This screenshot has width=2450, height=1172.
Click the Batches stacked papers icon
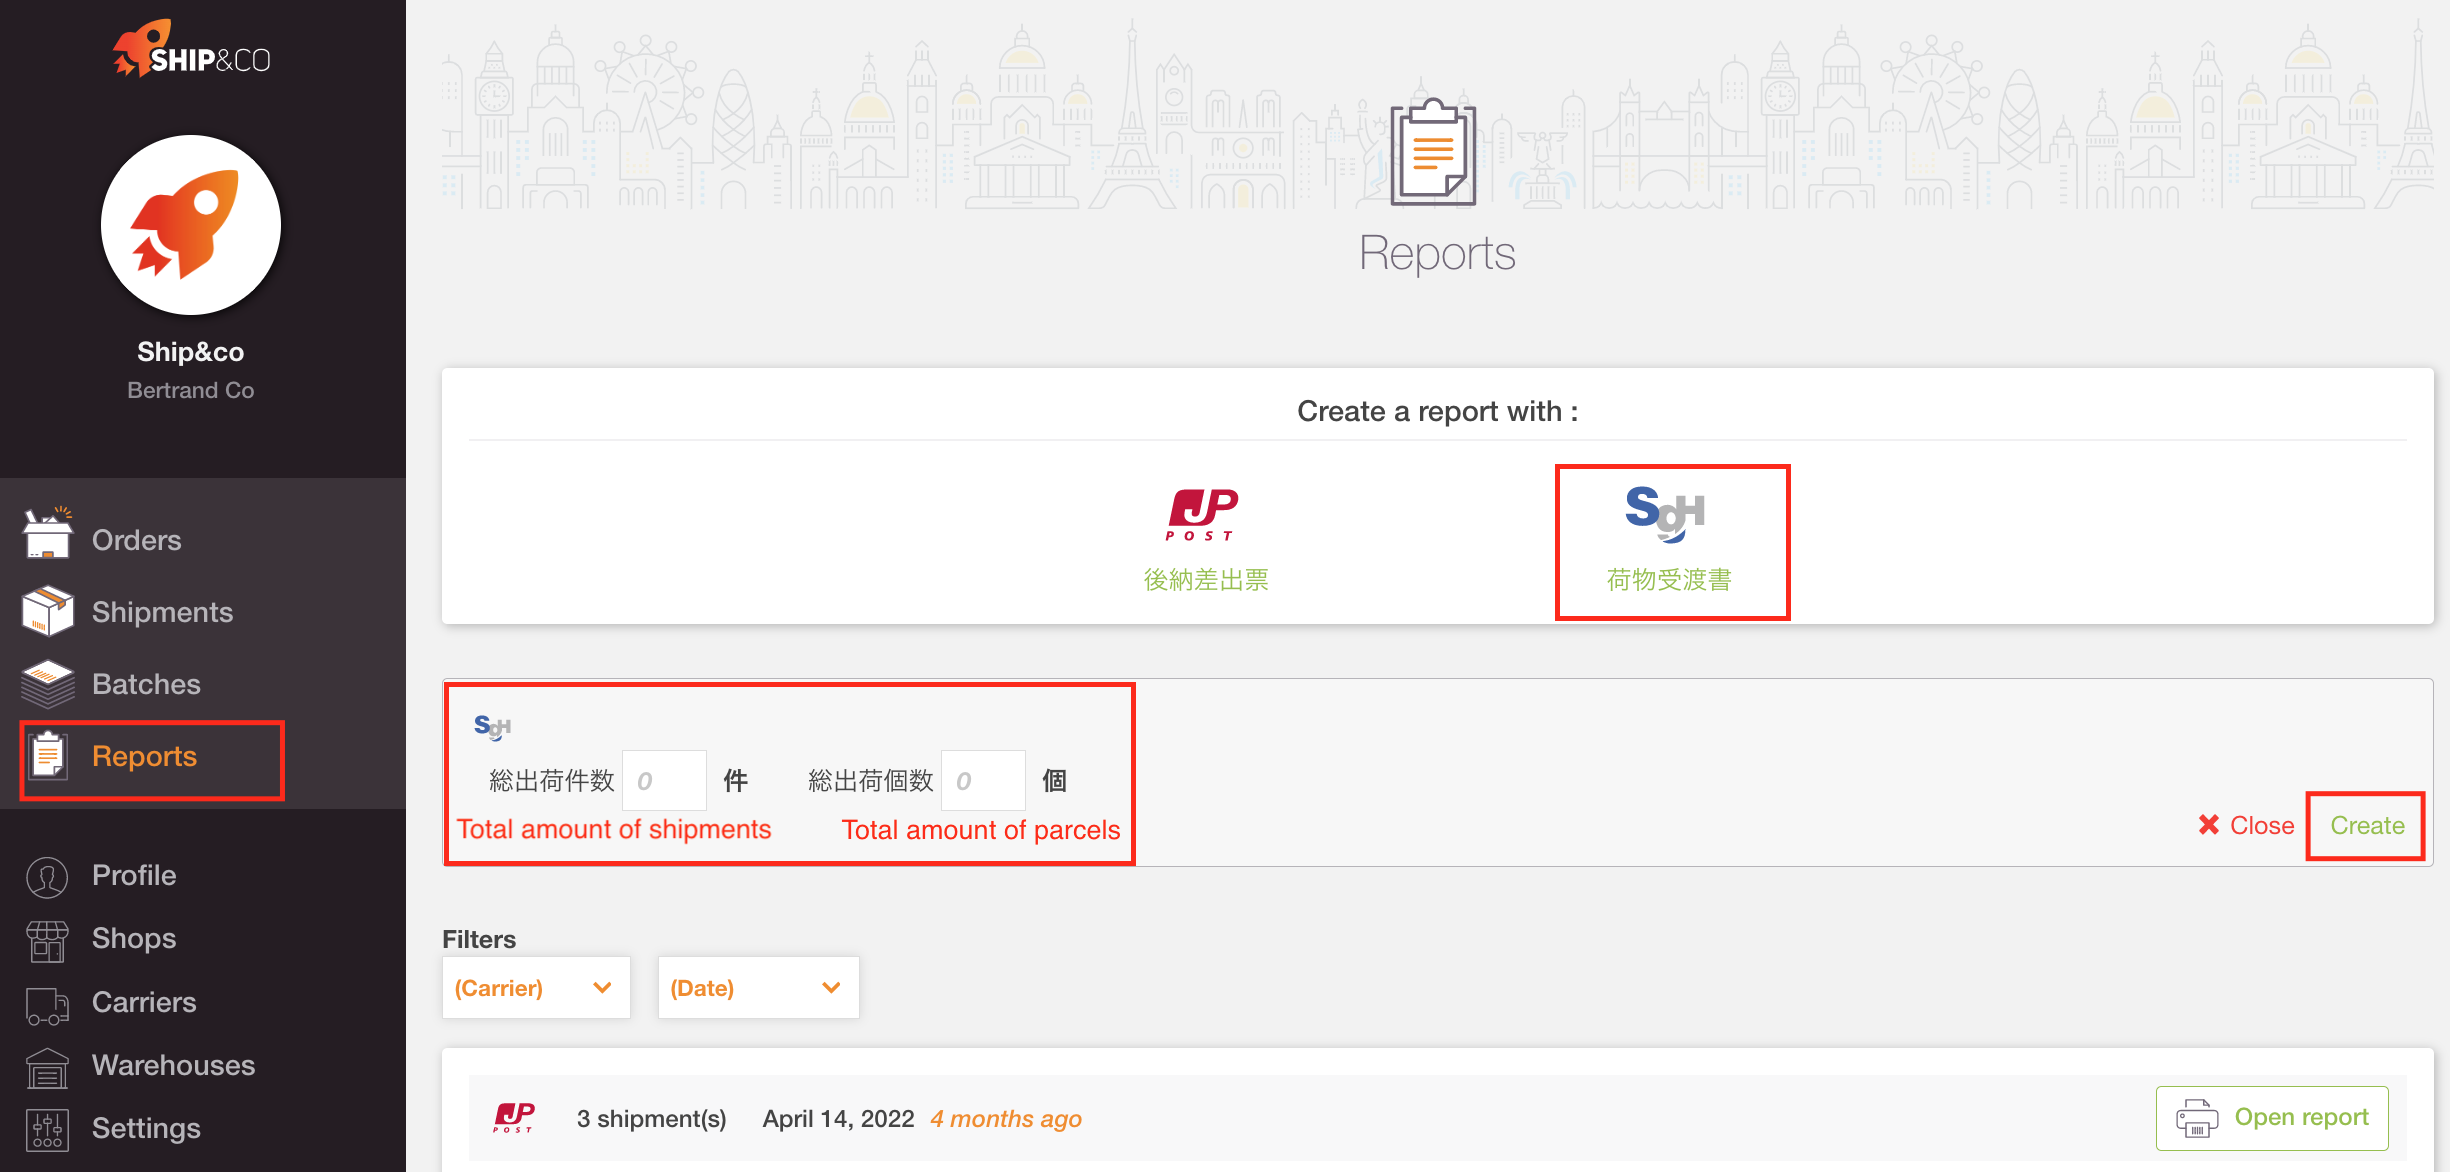[47, 684]
